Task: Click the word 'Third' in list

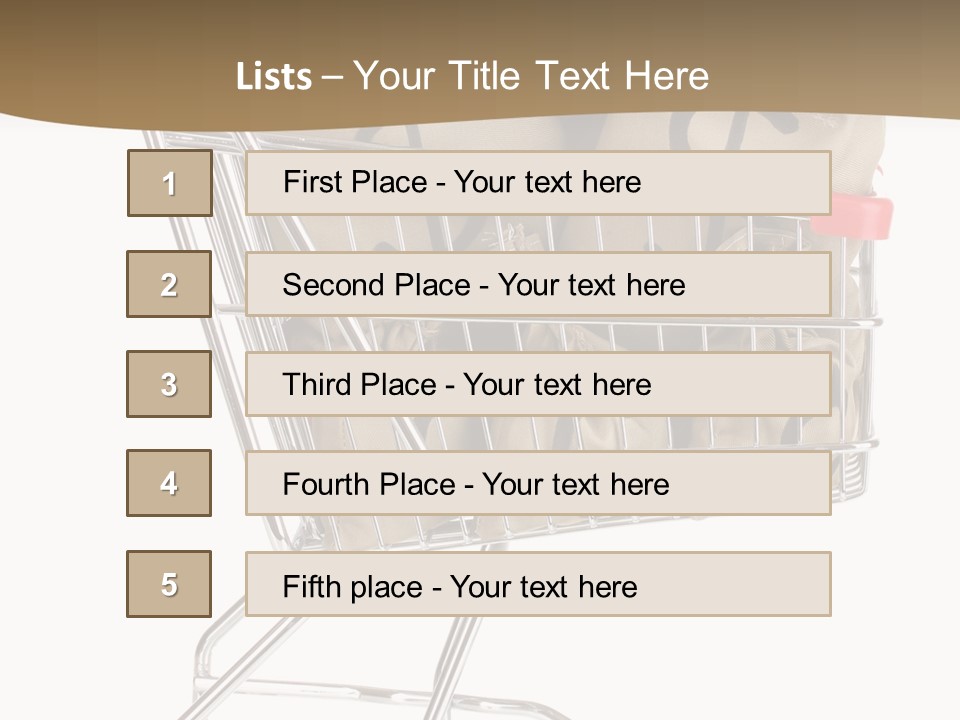Action: (316, 384)
